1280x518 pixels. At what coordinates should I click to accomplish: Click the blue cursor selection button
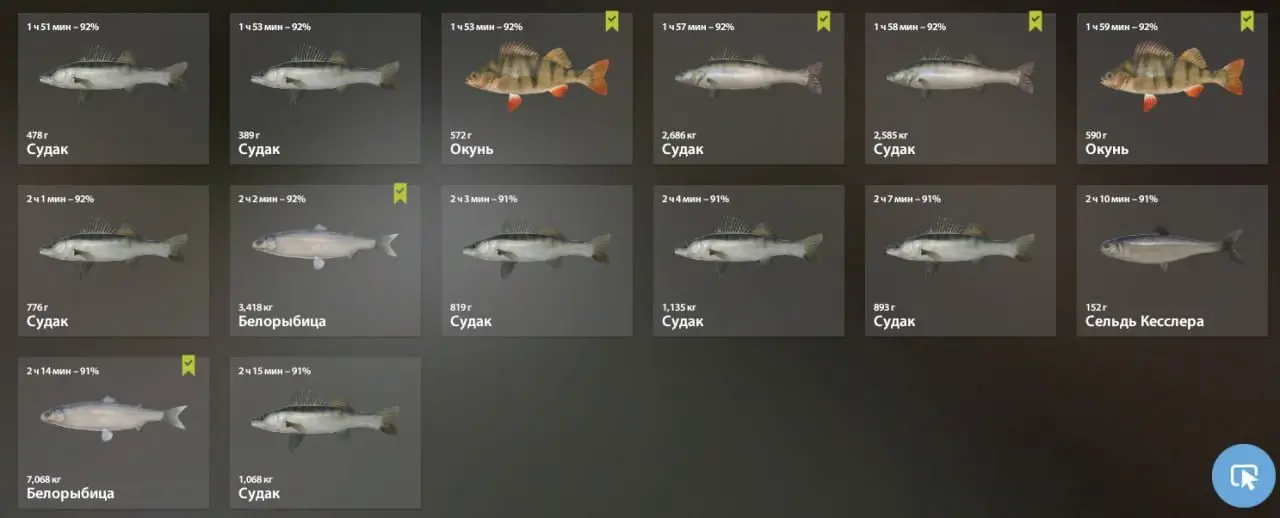1243,476
